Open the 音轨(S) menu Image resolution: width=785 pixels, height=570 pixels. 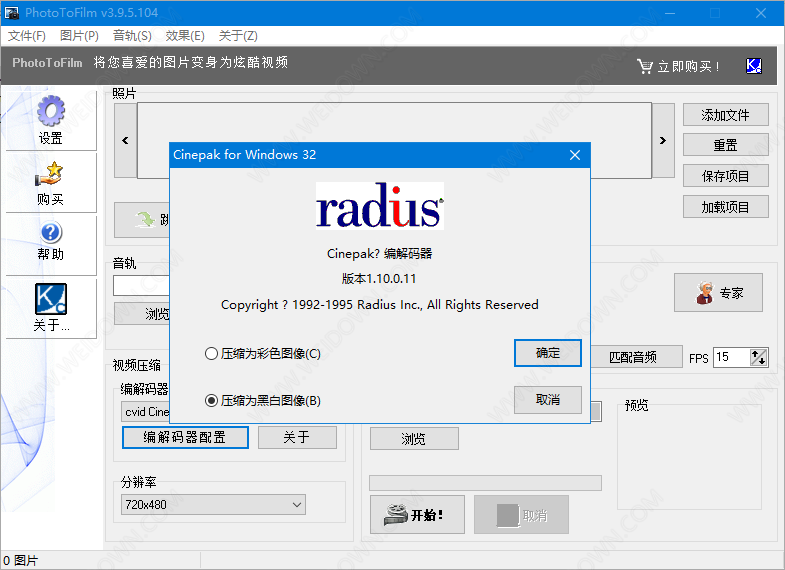[132, 36]
